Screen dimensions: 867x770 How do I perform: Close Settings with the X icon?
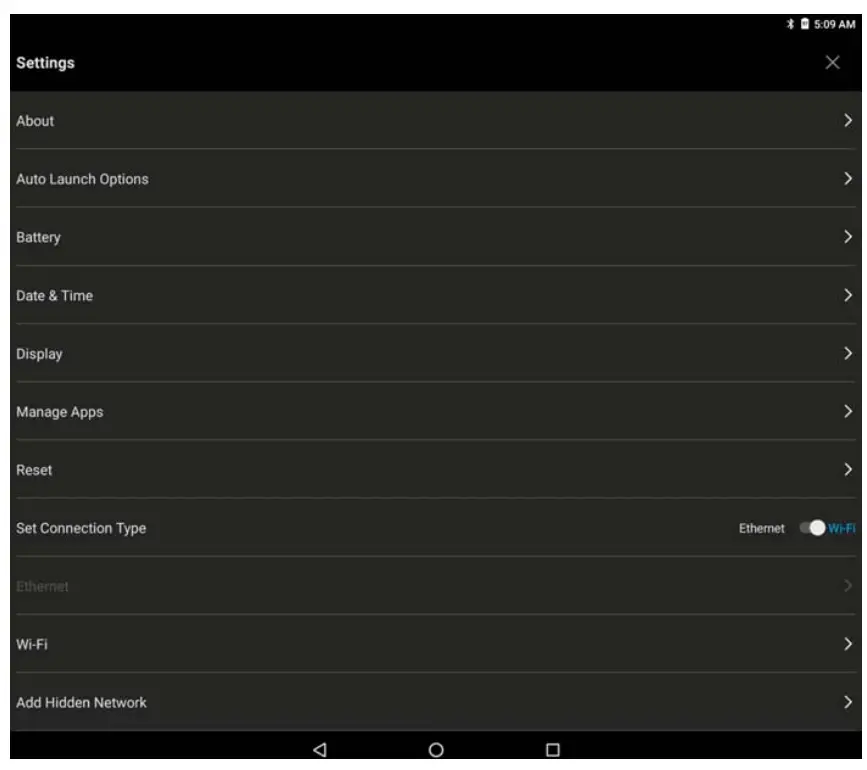(x=832, y=62)
